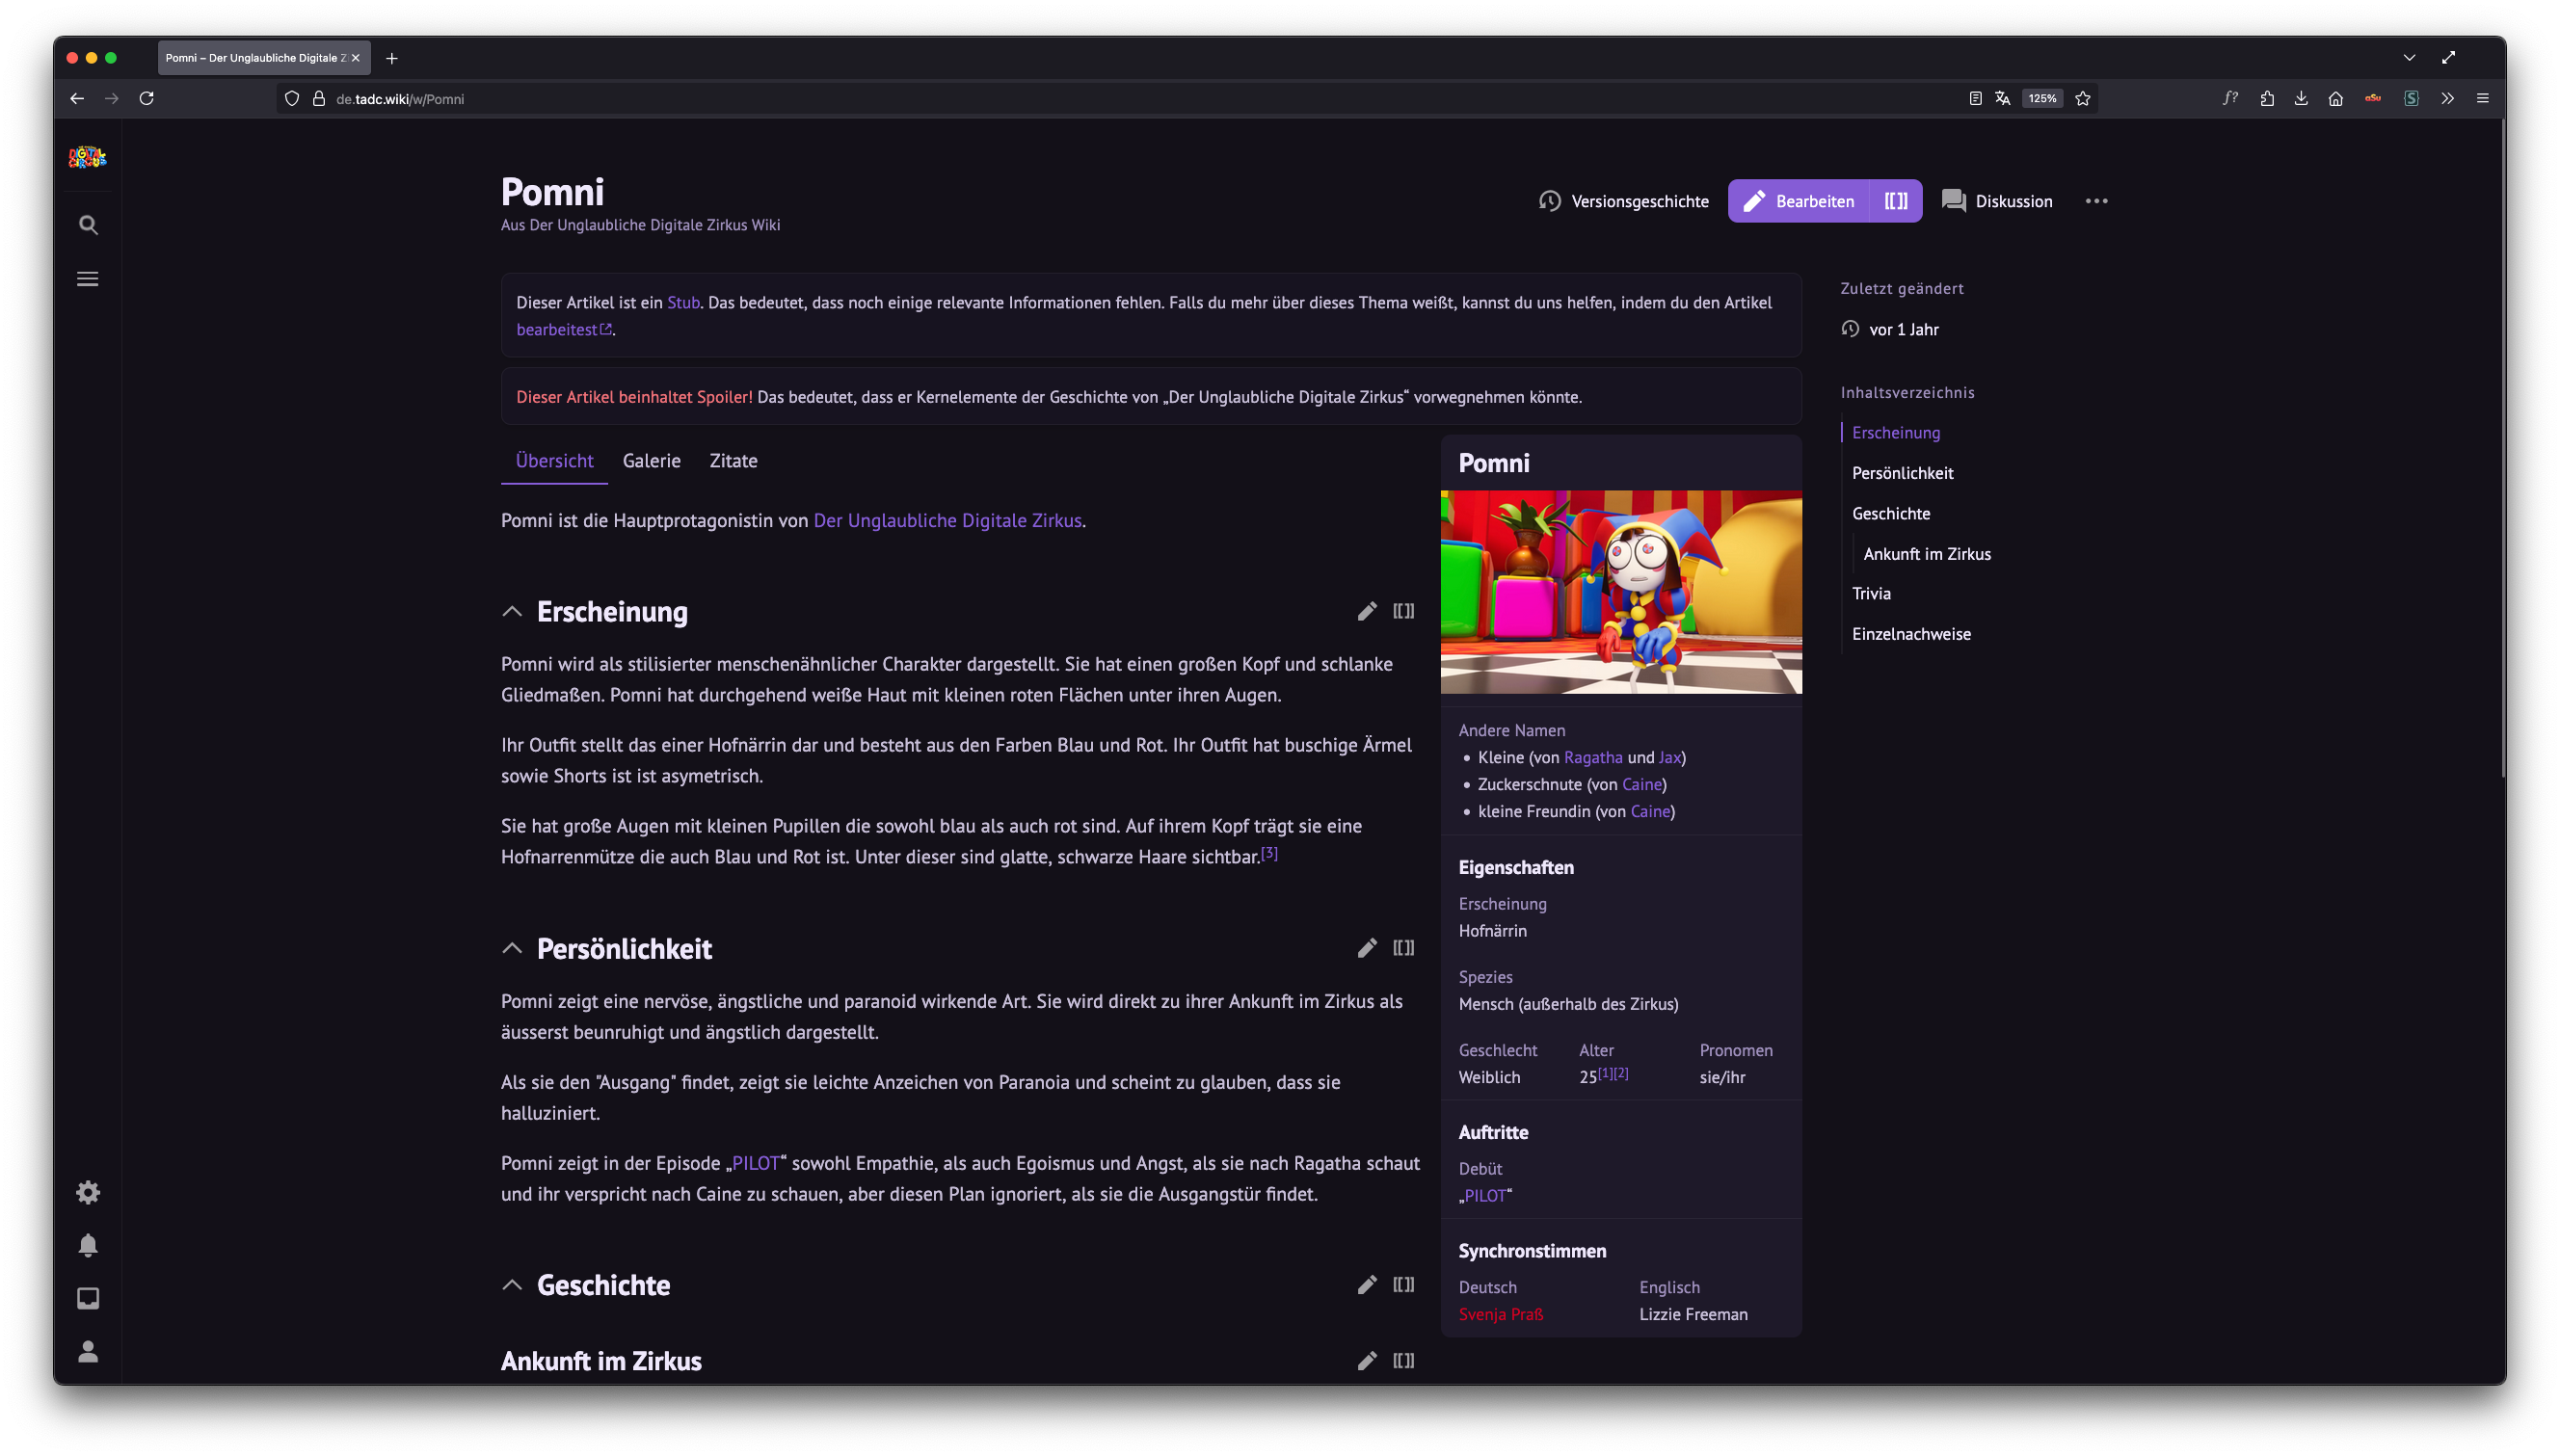Click the Pomni infobox image
Screen dimensions: 2560x1456
point(1621,591)
